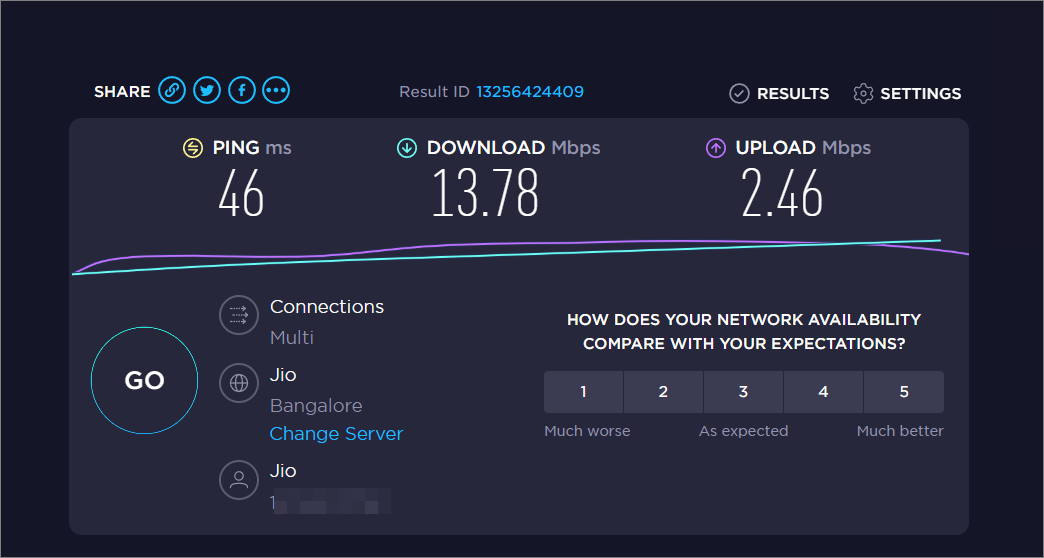Screen dimensions: 1044x558
Task: Click the ping icon next to PING
Action: pyautogui.click(x=192, y=148)
